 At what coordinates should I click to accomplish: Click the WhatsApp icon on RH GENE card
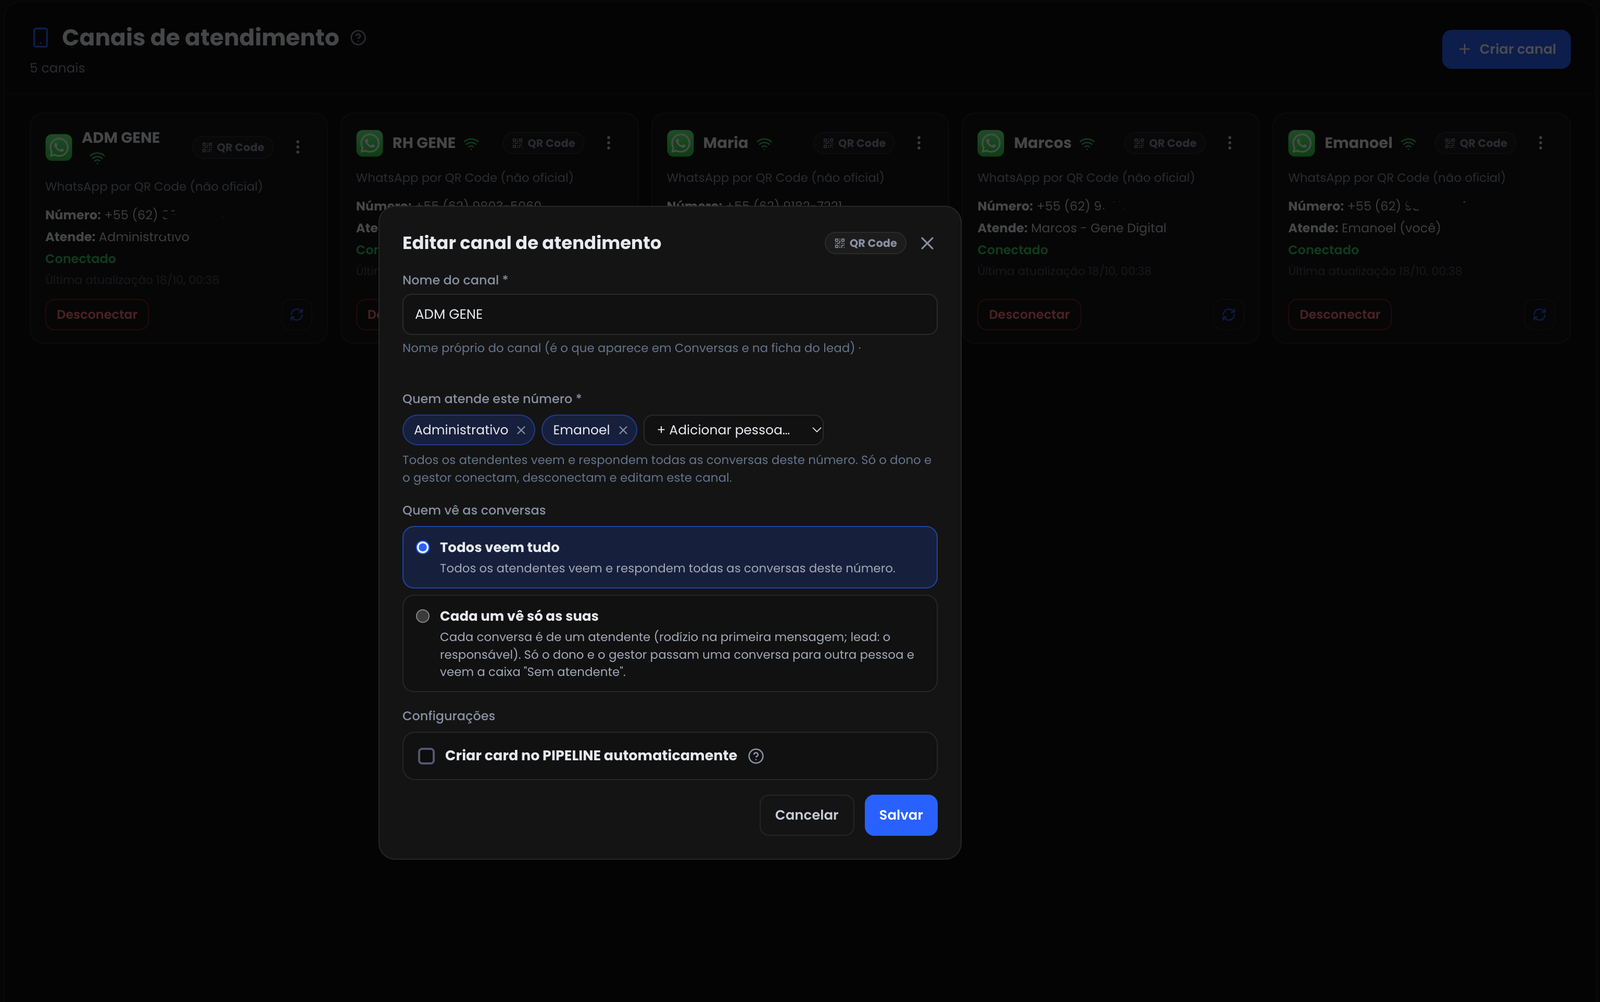point(369,143)
